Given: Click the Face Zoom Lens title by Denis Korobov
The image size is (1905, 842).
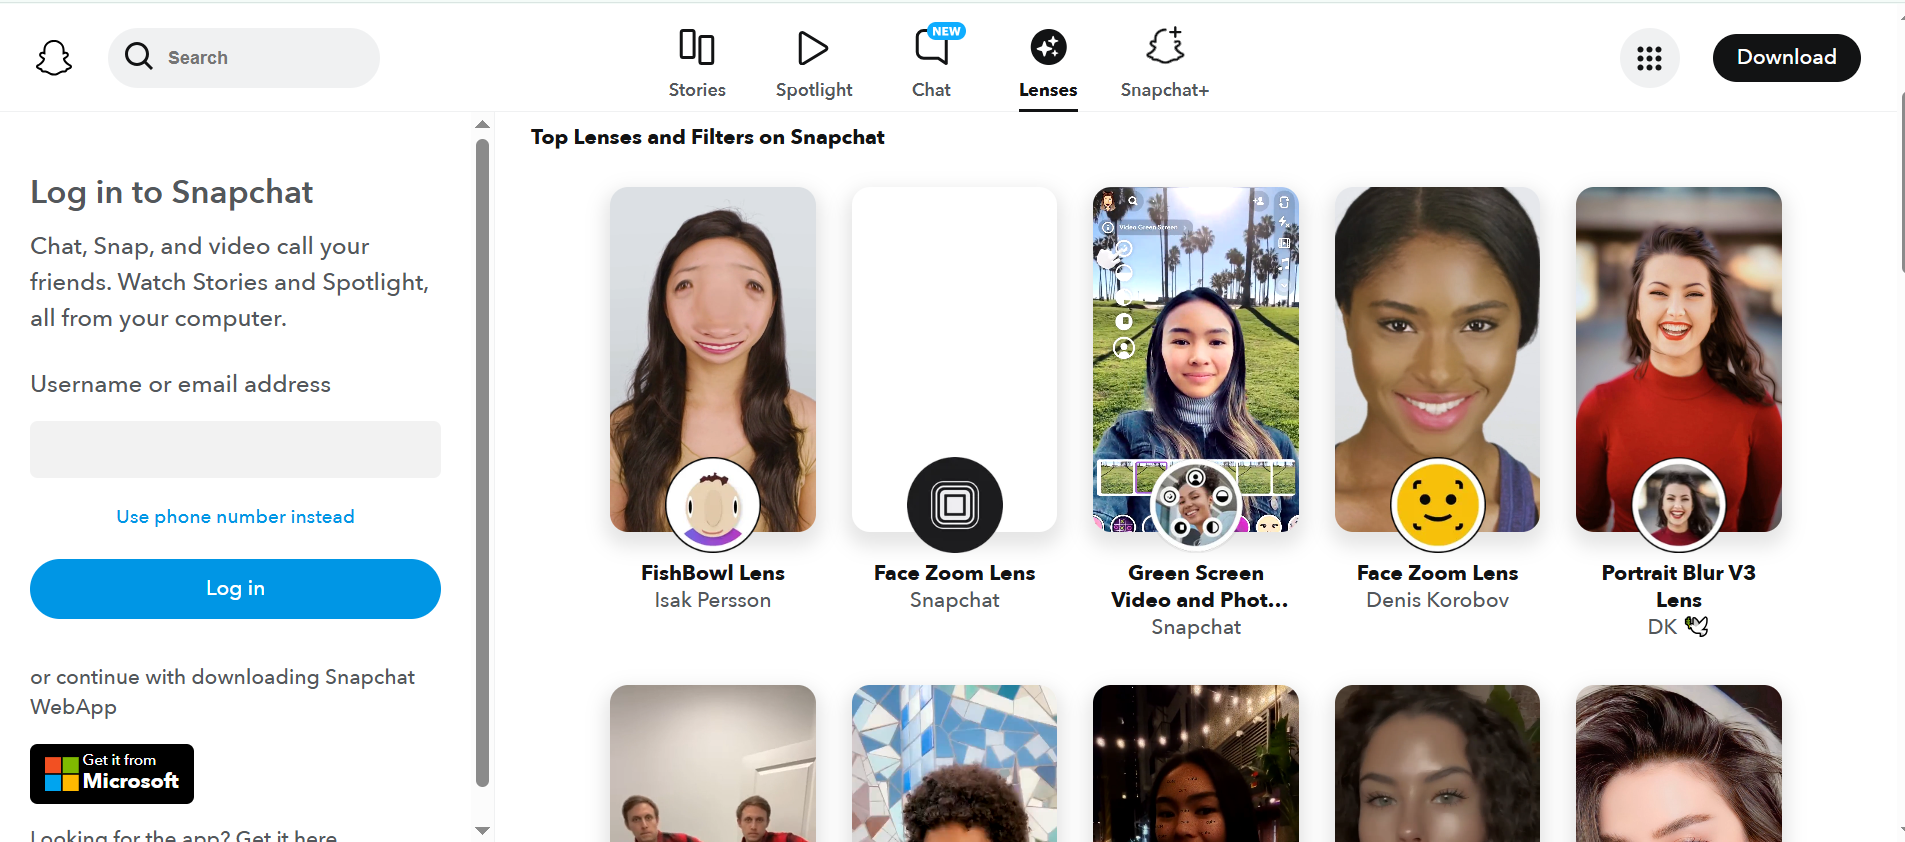Looking at the screenshot, I should (x=1438, y=573).
